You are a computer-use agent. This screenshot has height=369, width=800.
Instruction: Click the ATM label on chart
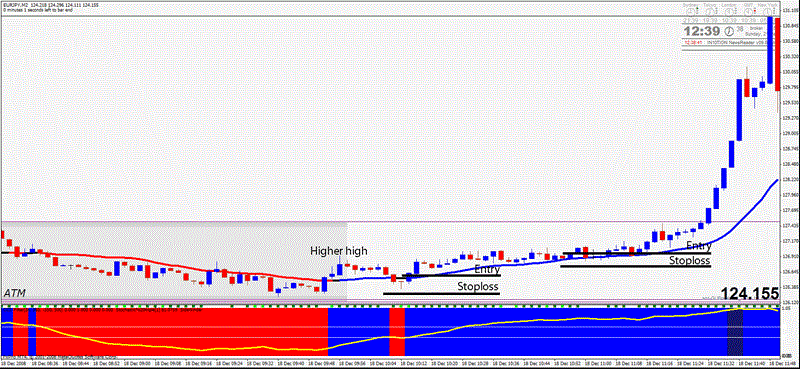(14, 293)
